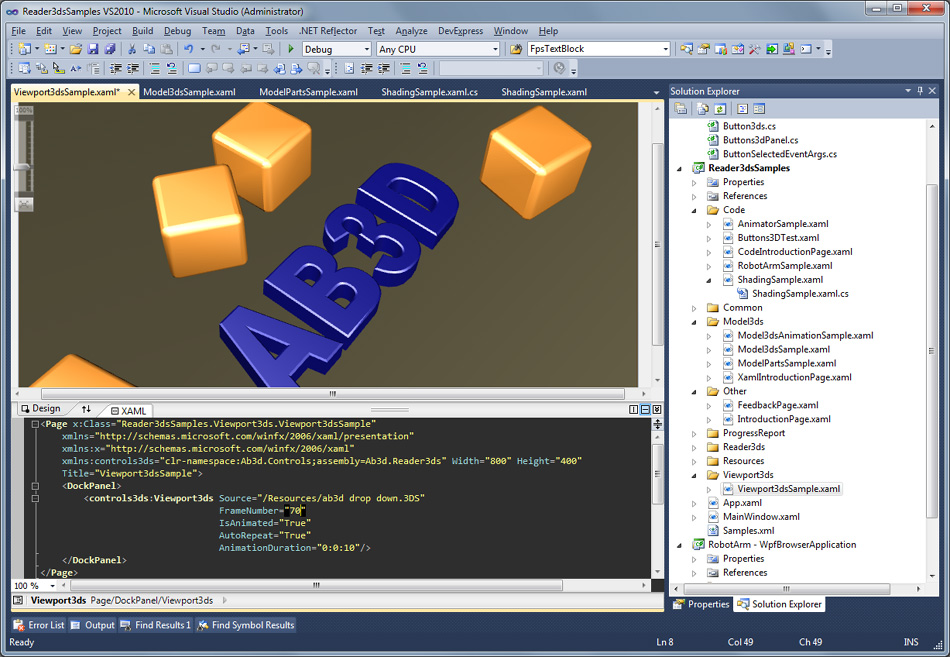Open the DevExpress menu
The height and width of the screenshot is (657, 950).
(x=460, y=31)
